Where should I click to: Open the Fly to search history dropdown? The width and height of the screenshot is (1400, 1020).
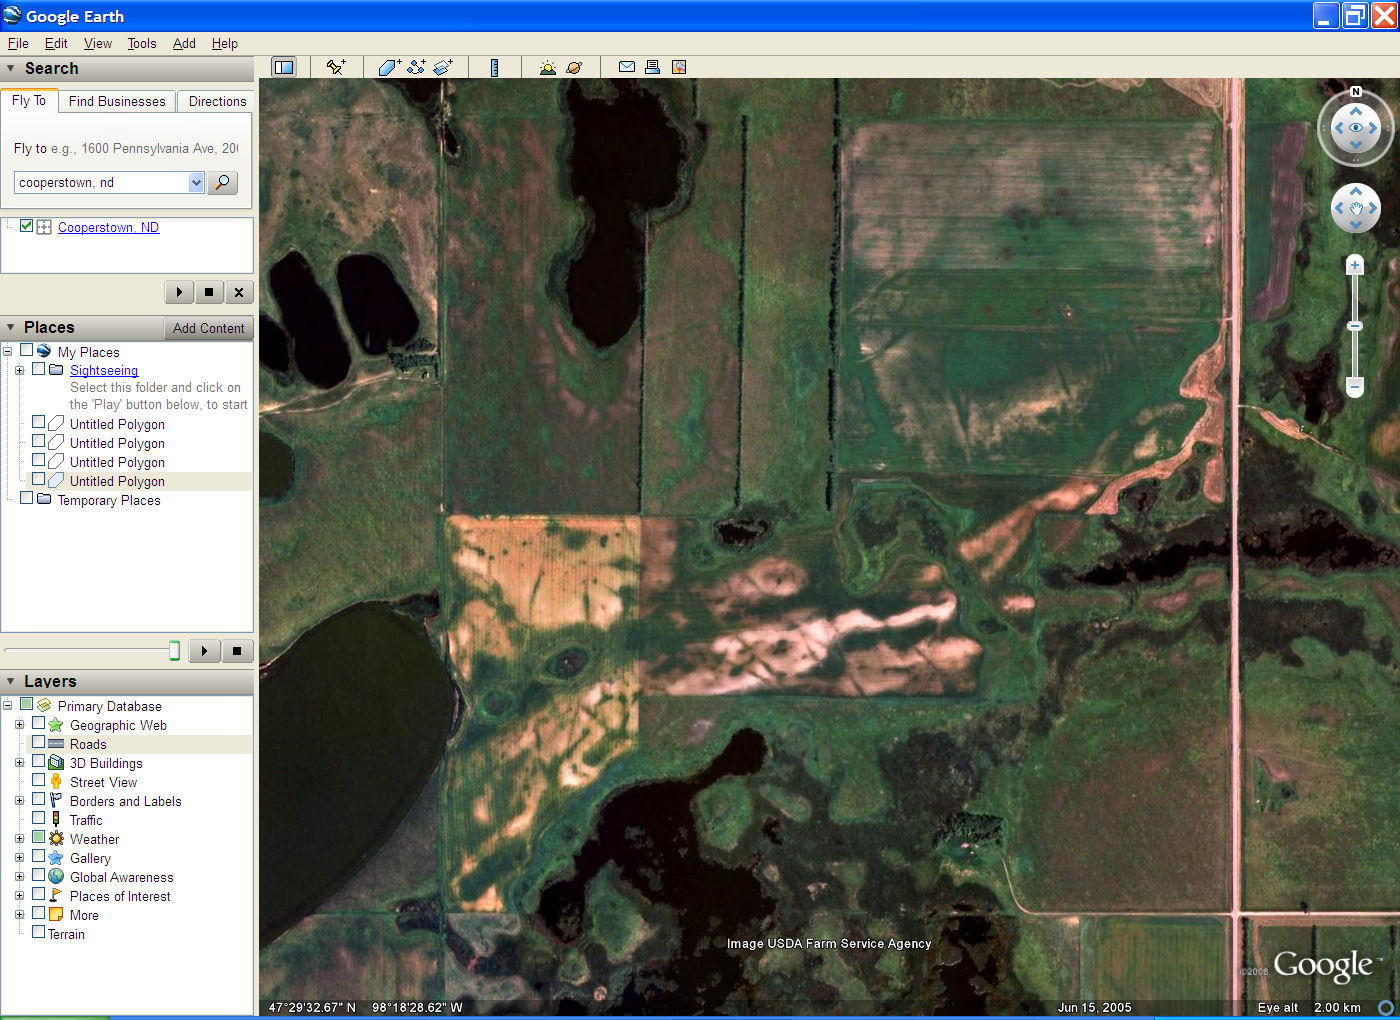(x=196, y=182)
